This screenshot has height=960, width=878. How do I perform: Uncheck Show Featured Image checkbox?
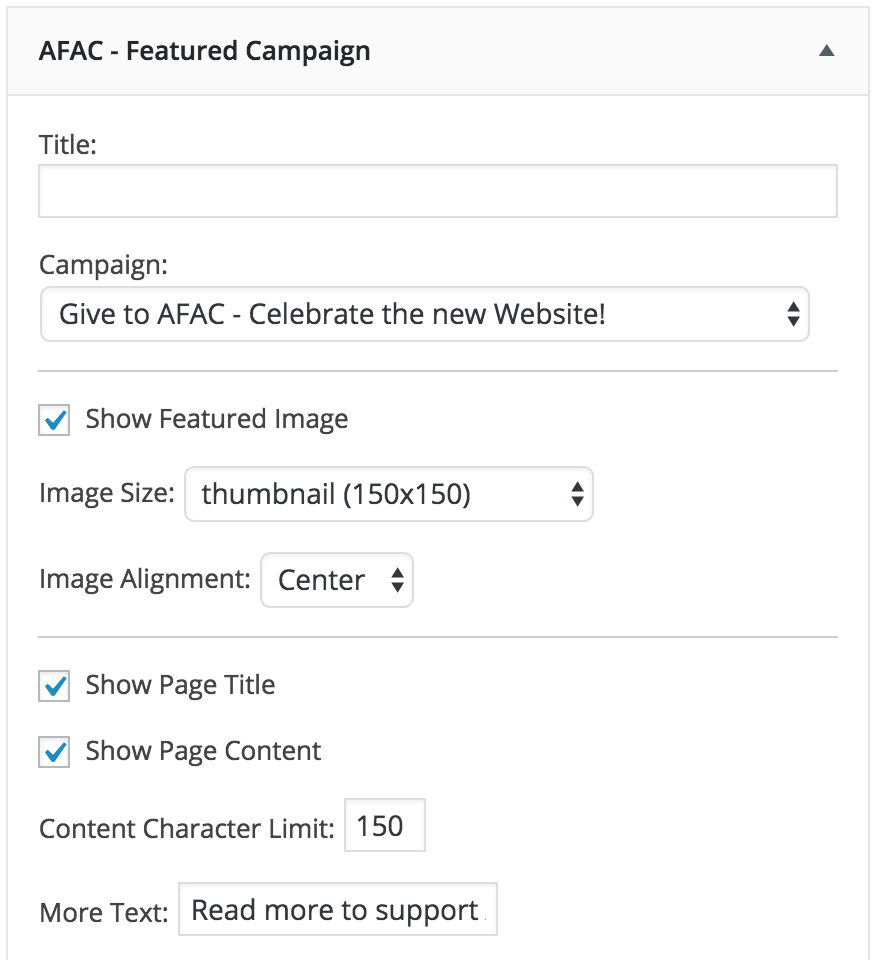pyautogui.click(x=54, y=420)
